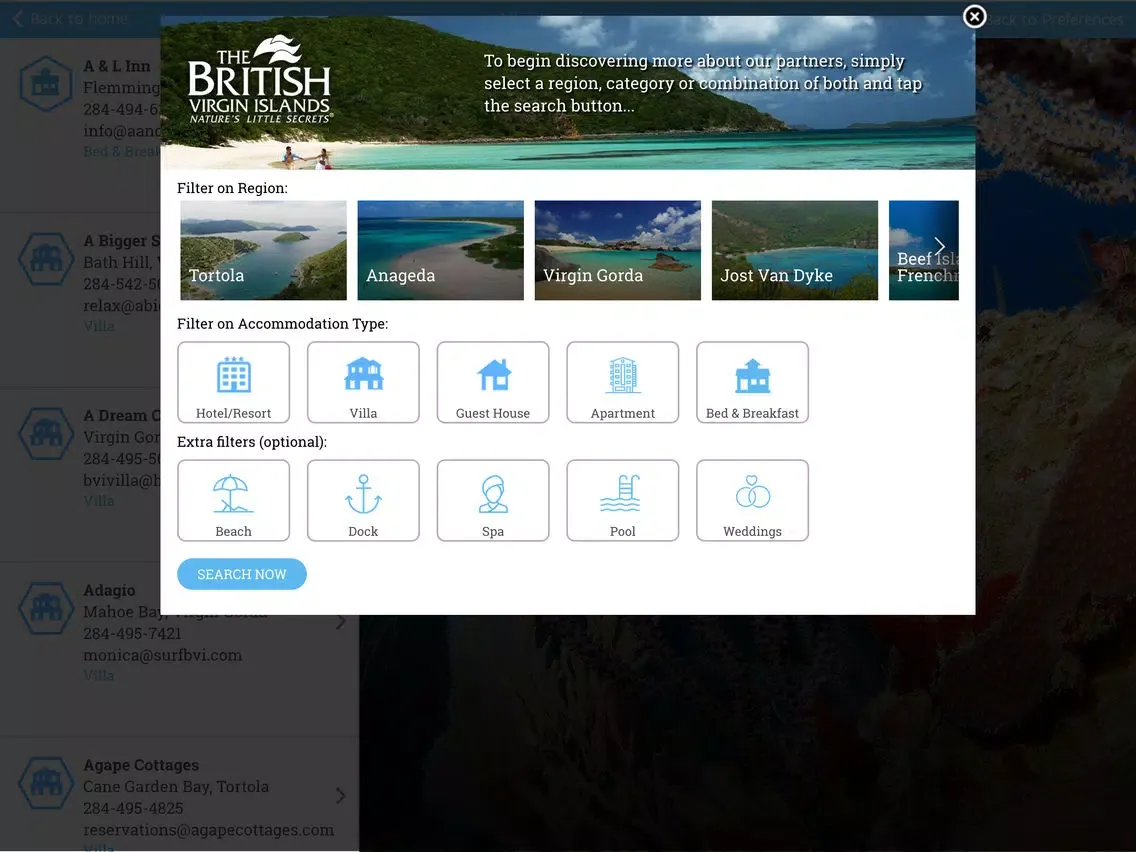This screenshot has height=852, width=1136.
Task: Show more regions with the right chevron
Action: pos(939,246)
